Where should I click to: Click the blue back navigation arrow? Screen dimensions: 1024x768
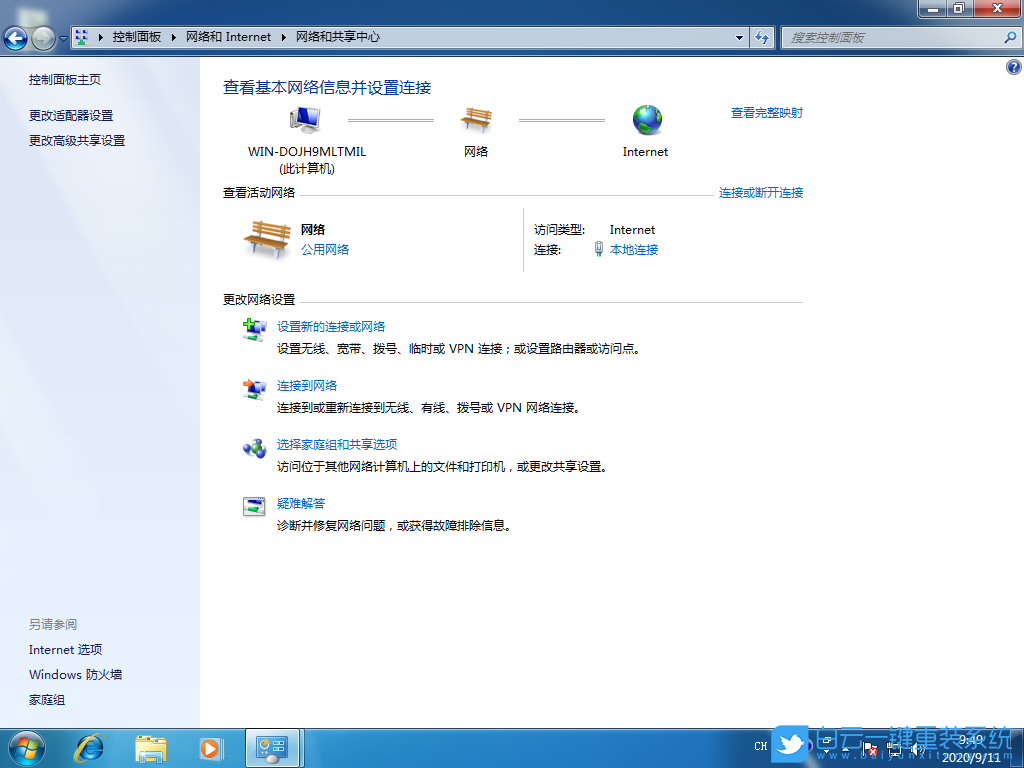[x=16, y=38]
